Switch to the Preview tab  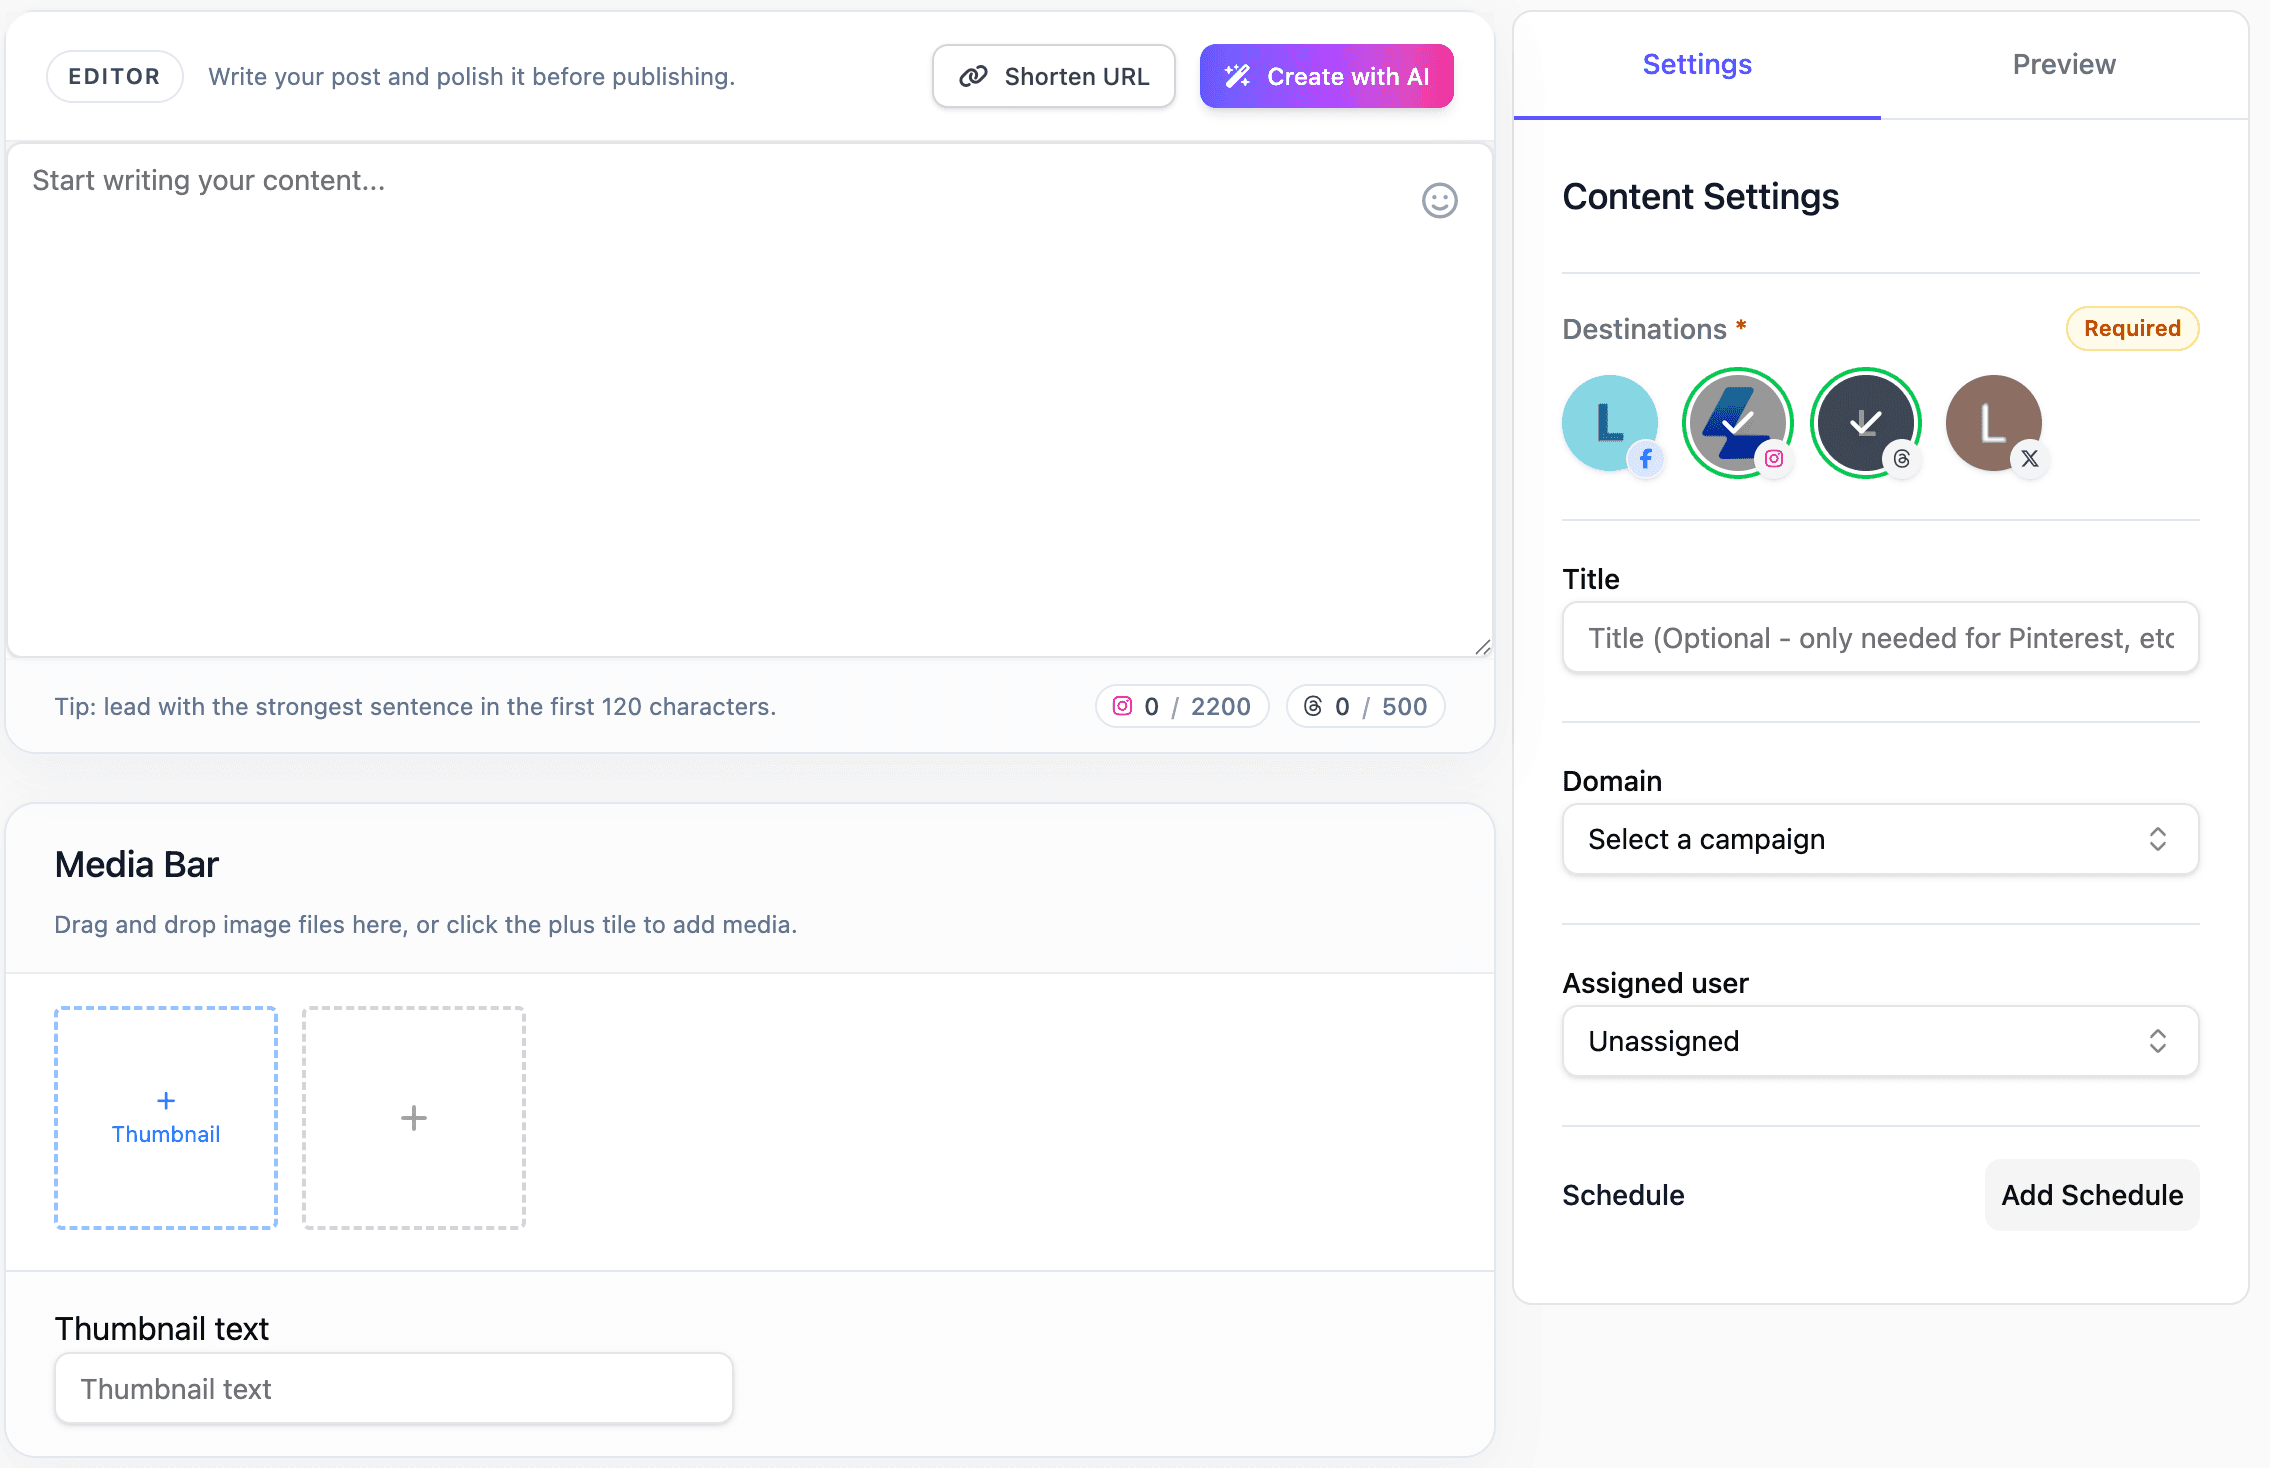click(x=2063, y=64)
